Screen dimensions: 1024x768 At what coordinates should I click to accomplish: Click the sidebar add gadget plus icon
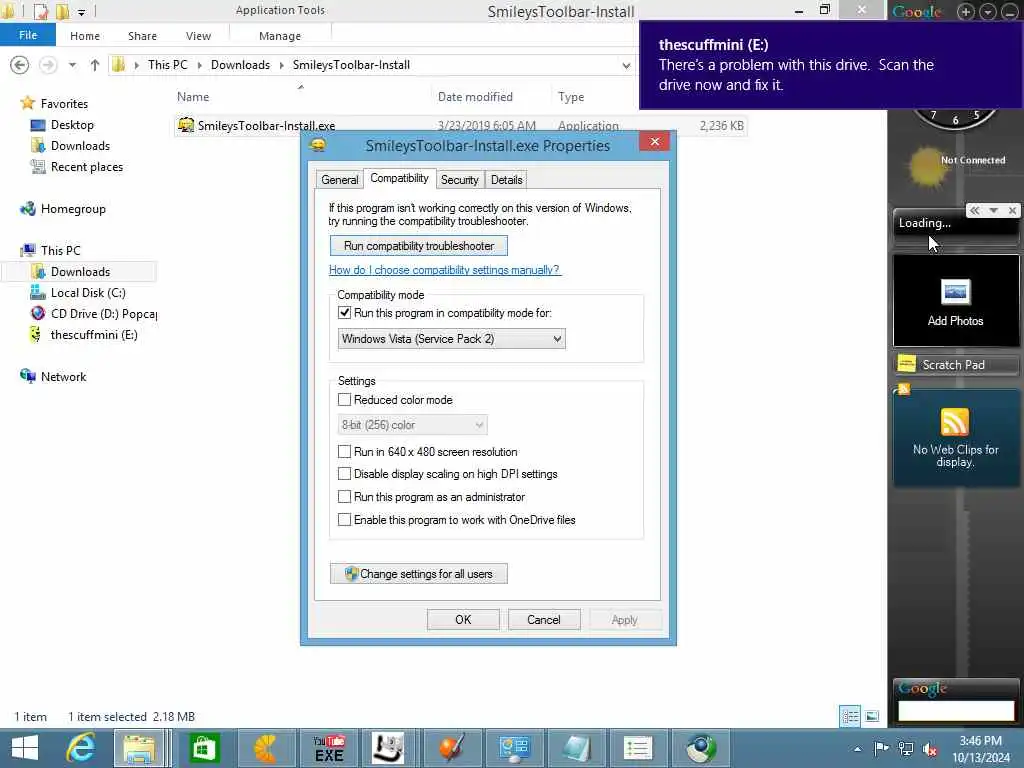[x=965, y=12]
